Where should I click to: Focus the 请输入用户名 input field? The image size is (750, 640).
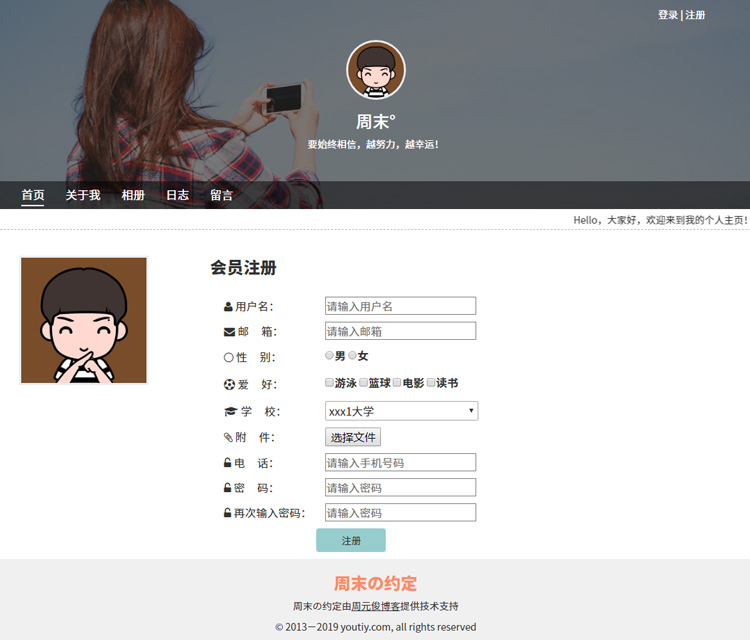400,306
